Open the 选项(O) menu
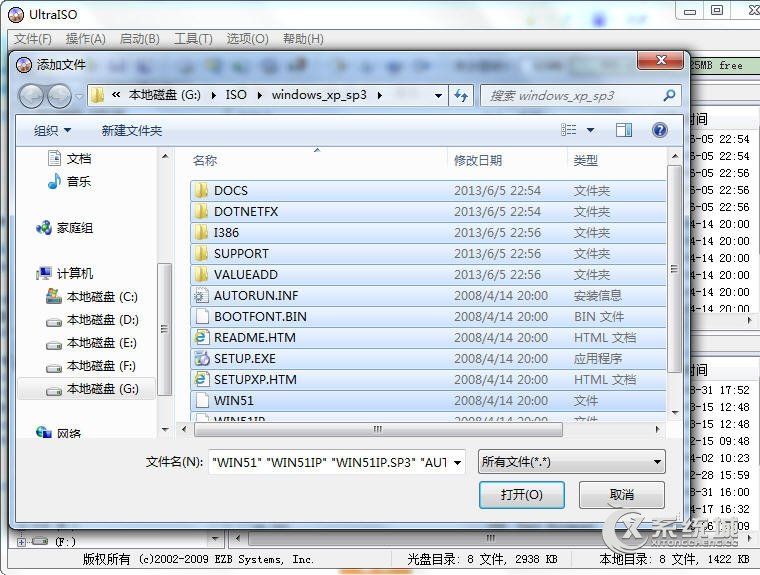This screenshot has width=760, height=575. pyautogui.click(x=248, y=39)
